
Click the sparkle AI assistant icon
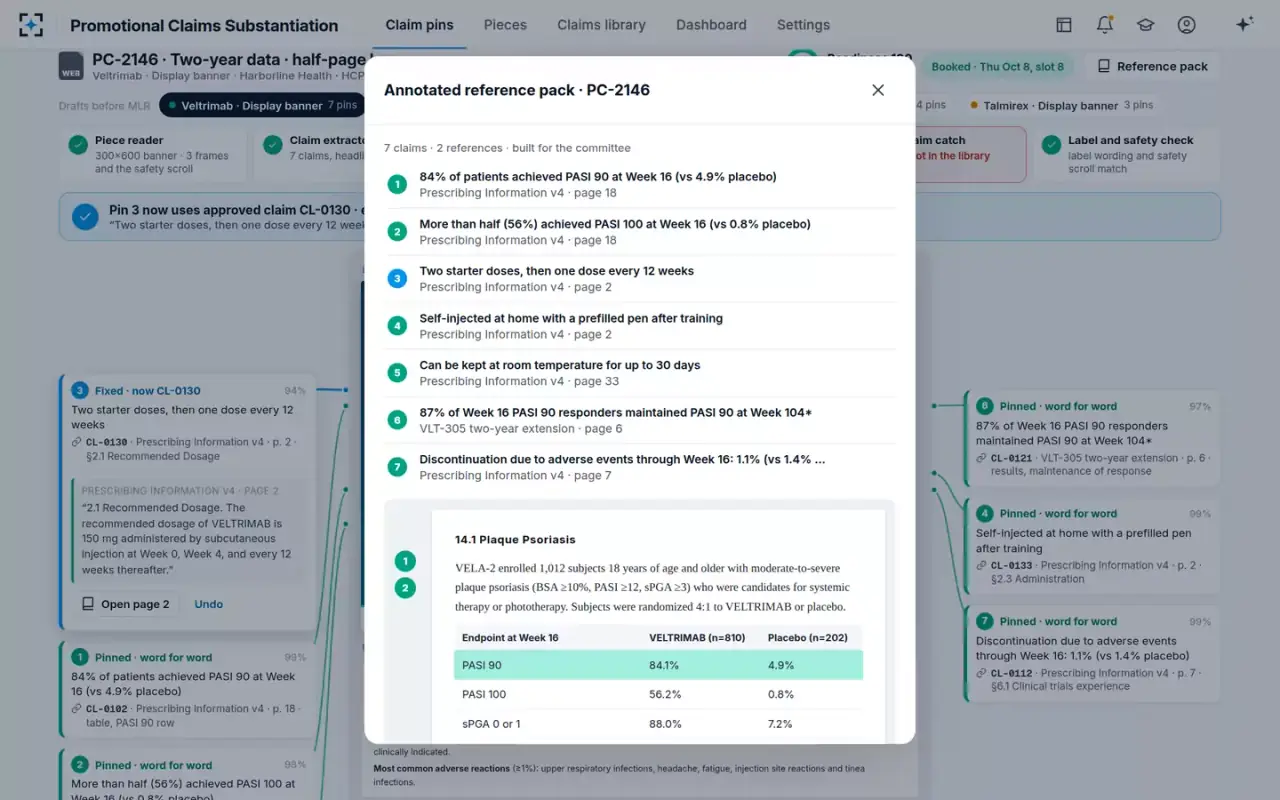[1244, 25]
